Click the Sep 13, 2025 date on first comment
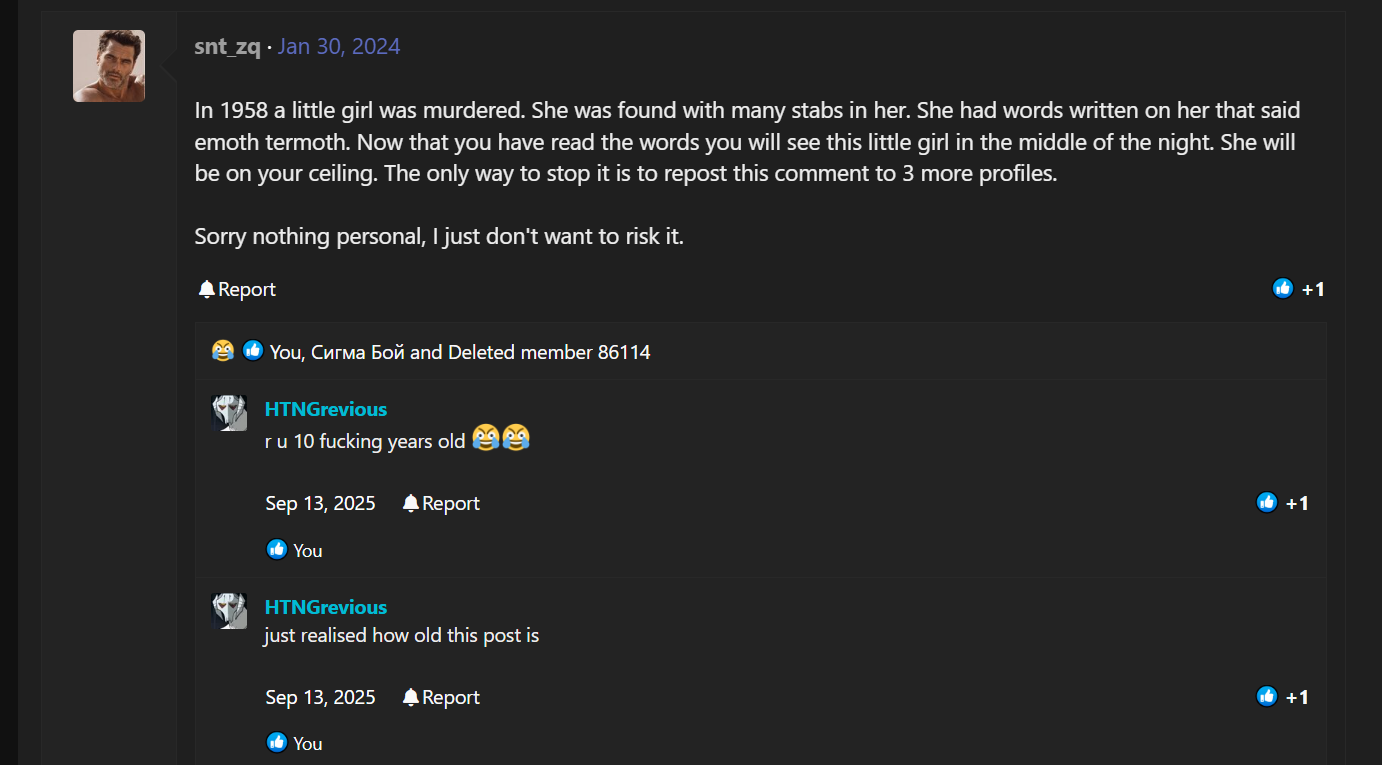Image resolution: width=1382 pixels, height=765 pixels. [320, 503]
